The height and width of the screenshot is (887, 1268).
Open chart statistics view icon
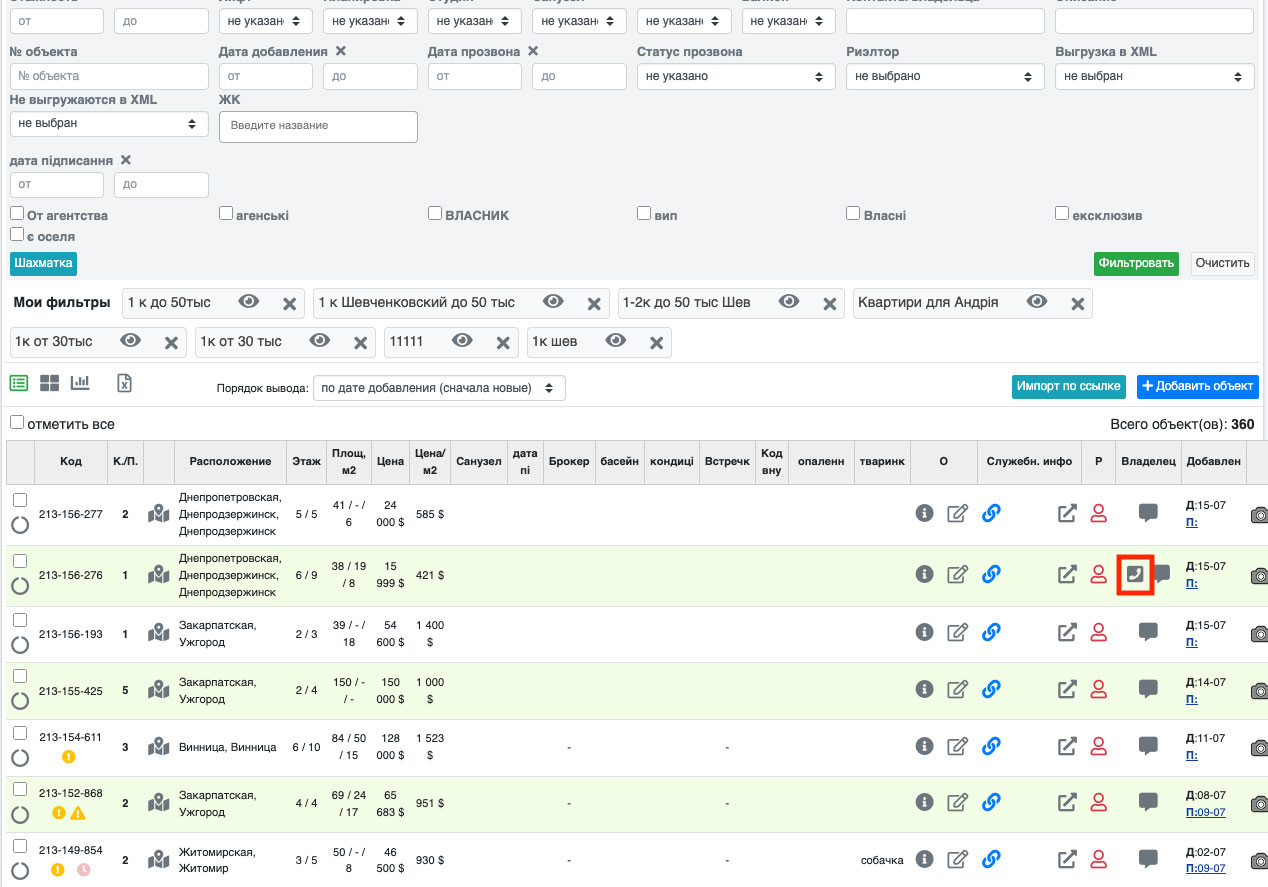(80, 384)
